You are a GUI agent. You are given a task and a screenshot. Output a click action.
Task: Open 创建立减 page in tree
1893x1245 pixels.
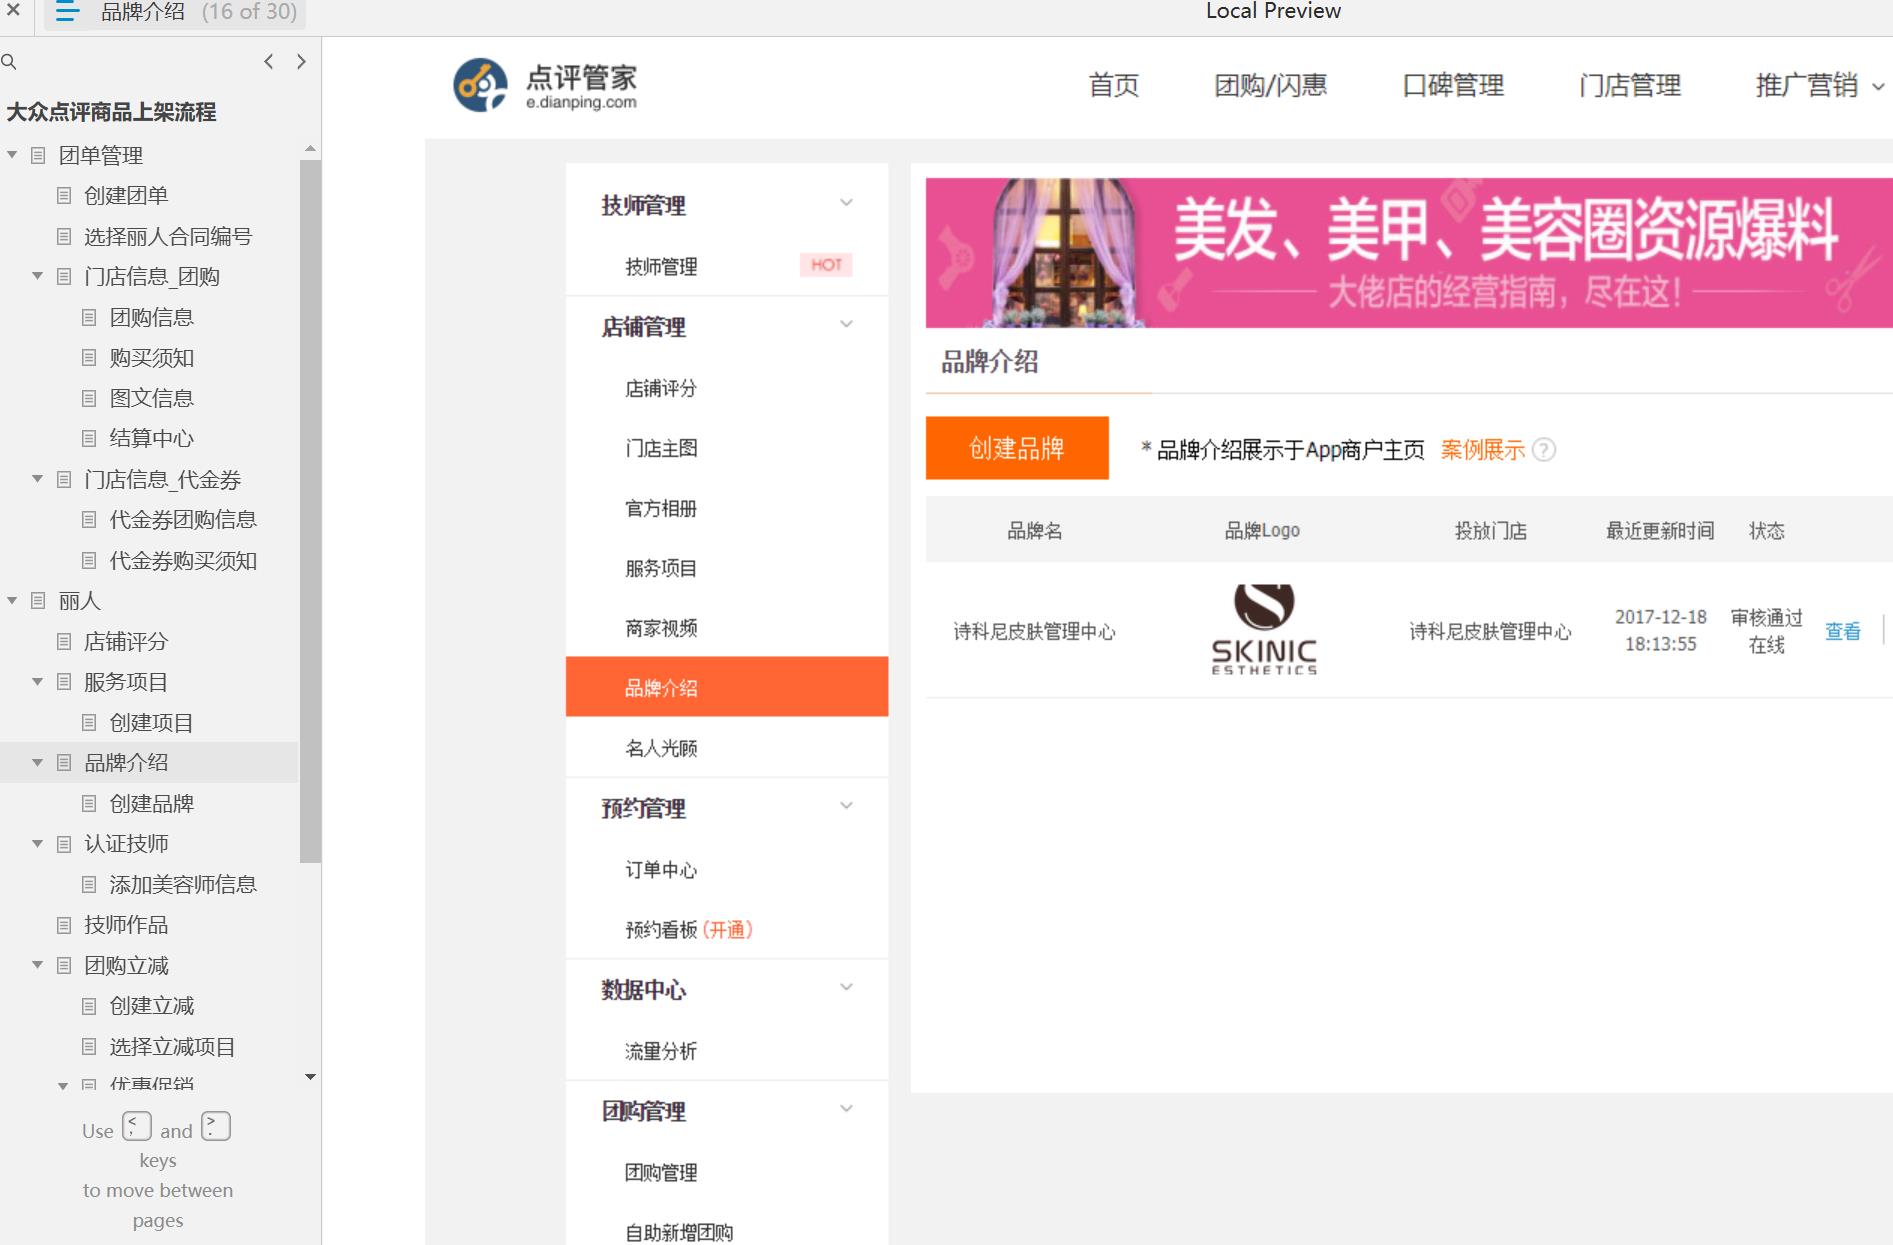(150, 1006)
